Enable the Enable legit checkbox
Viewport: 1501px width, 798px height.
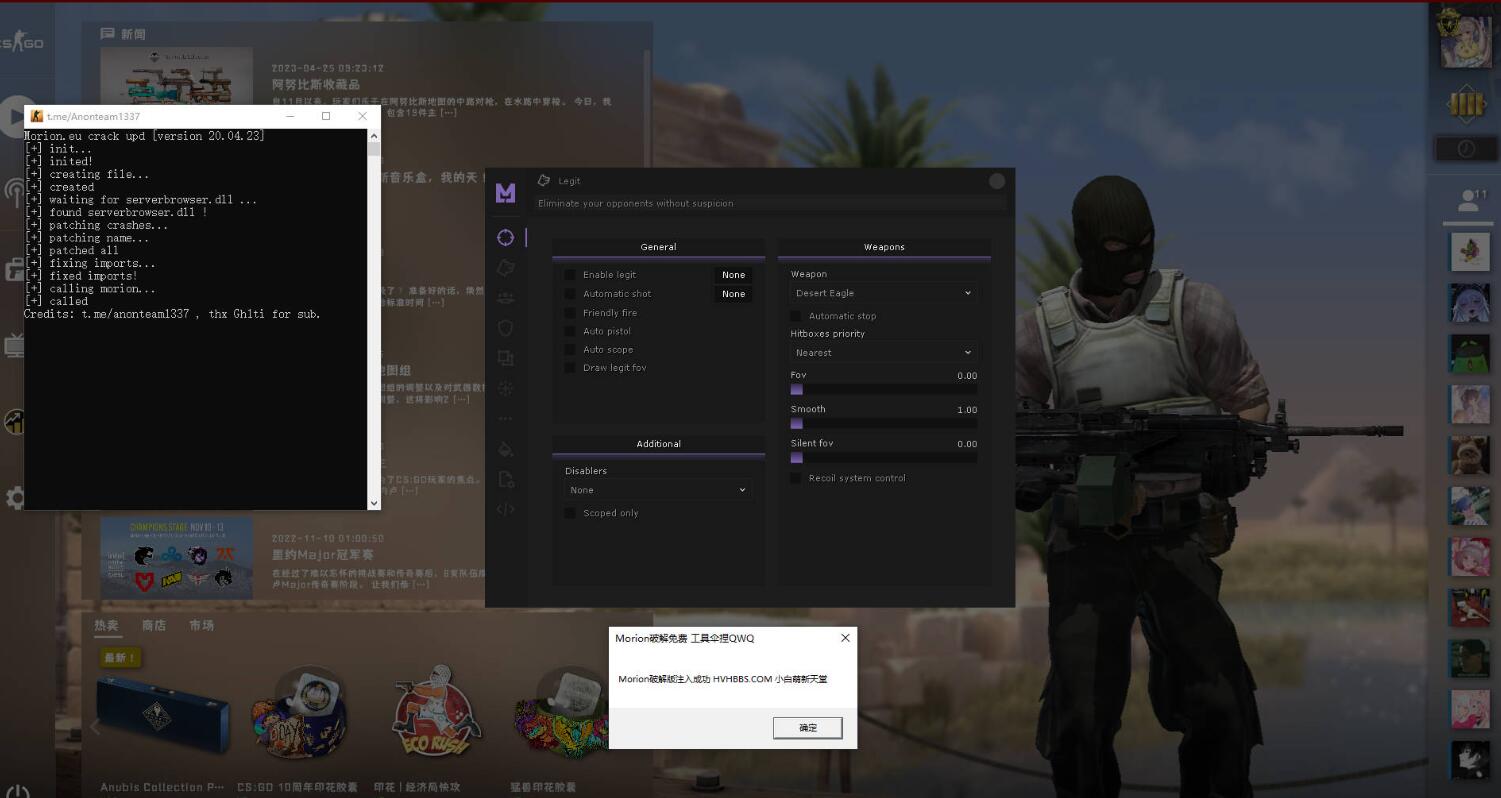pos(570,275)
